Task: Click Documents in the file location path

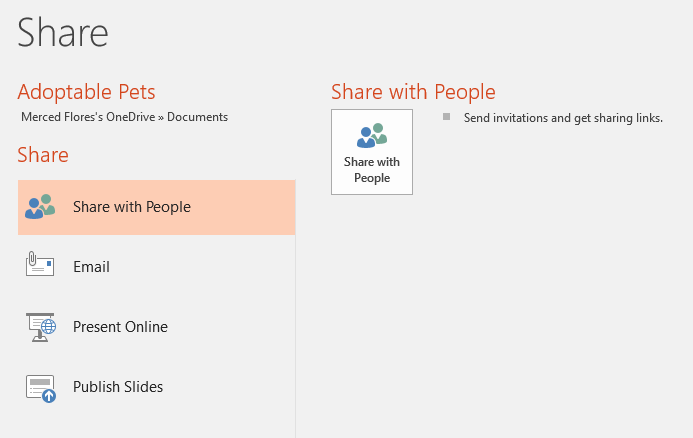Action: tap(197, 117)
